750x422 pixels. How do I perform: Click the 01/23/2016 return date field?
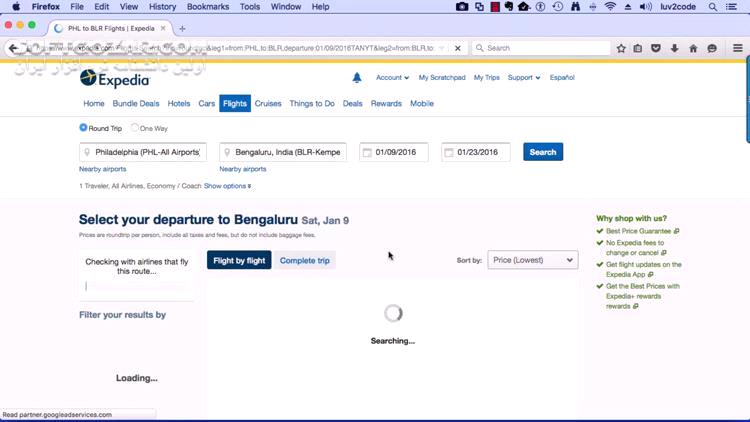pyautogui.click(x=476, y=152)
